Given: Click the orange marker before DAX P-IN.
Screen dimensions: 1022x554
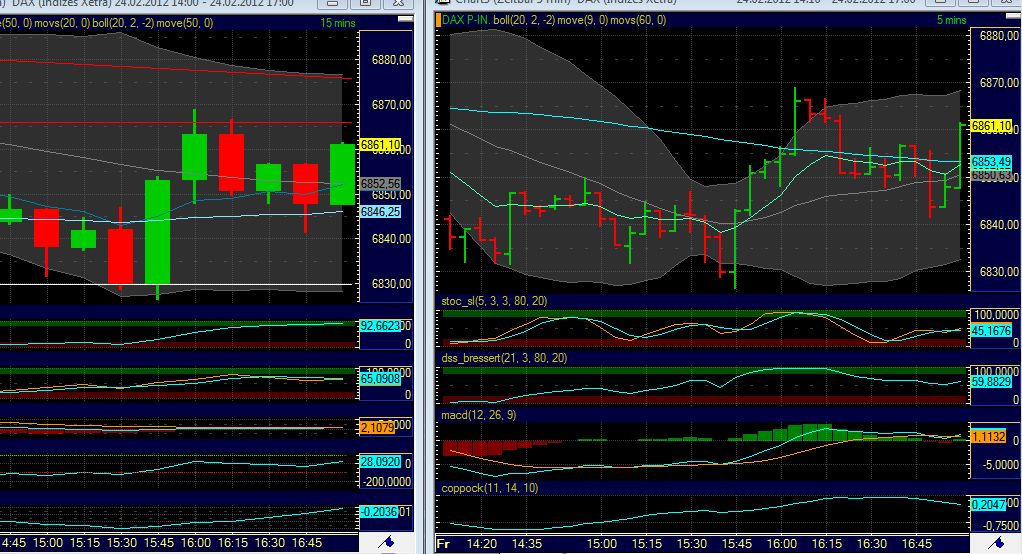Looking at the screenshot, I should coord(438,20).
